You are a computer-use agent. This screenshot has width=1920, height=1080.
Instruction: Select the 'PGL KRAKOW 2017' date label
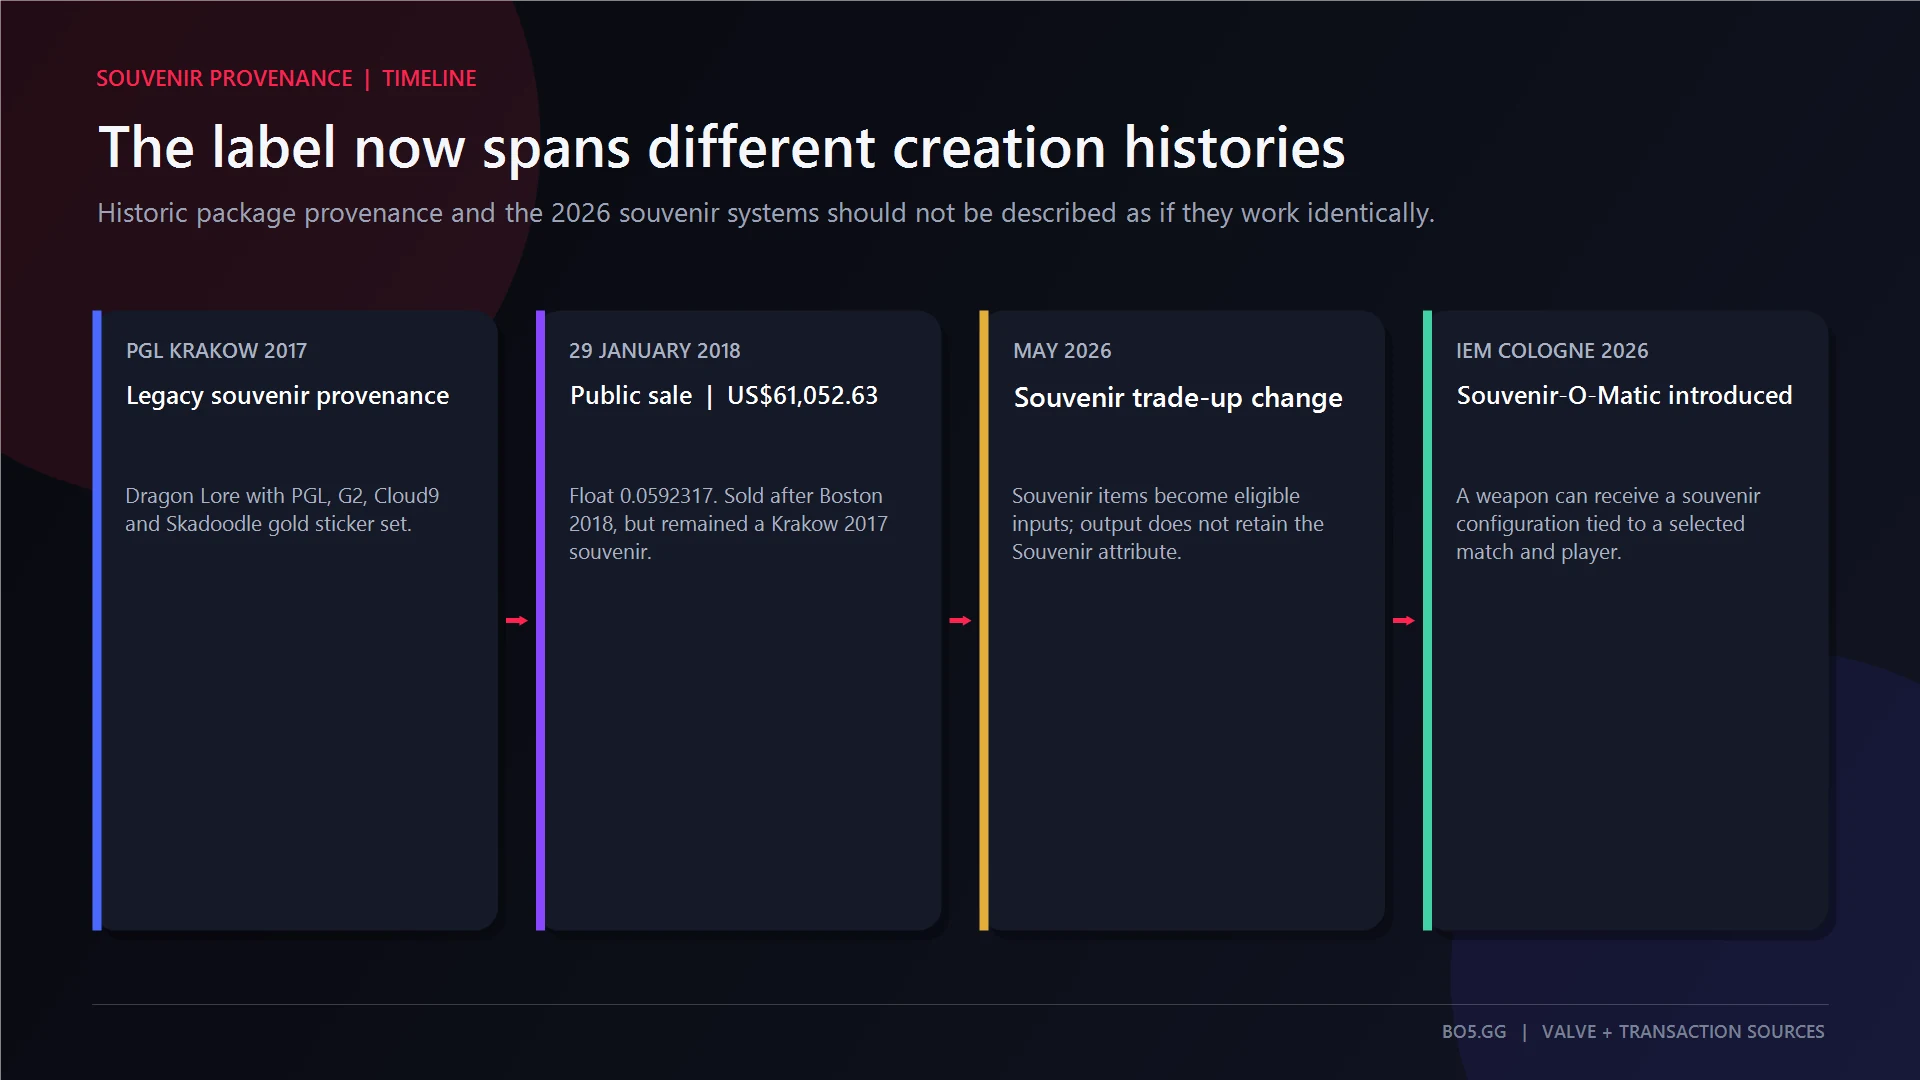pos(216,351)
